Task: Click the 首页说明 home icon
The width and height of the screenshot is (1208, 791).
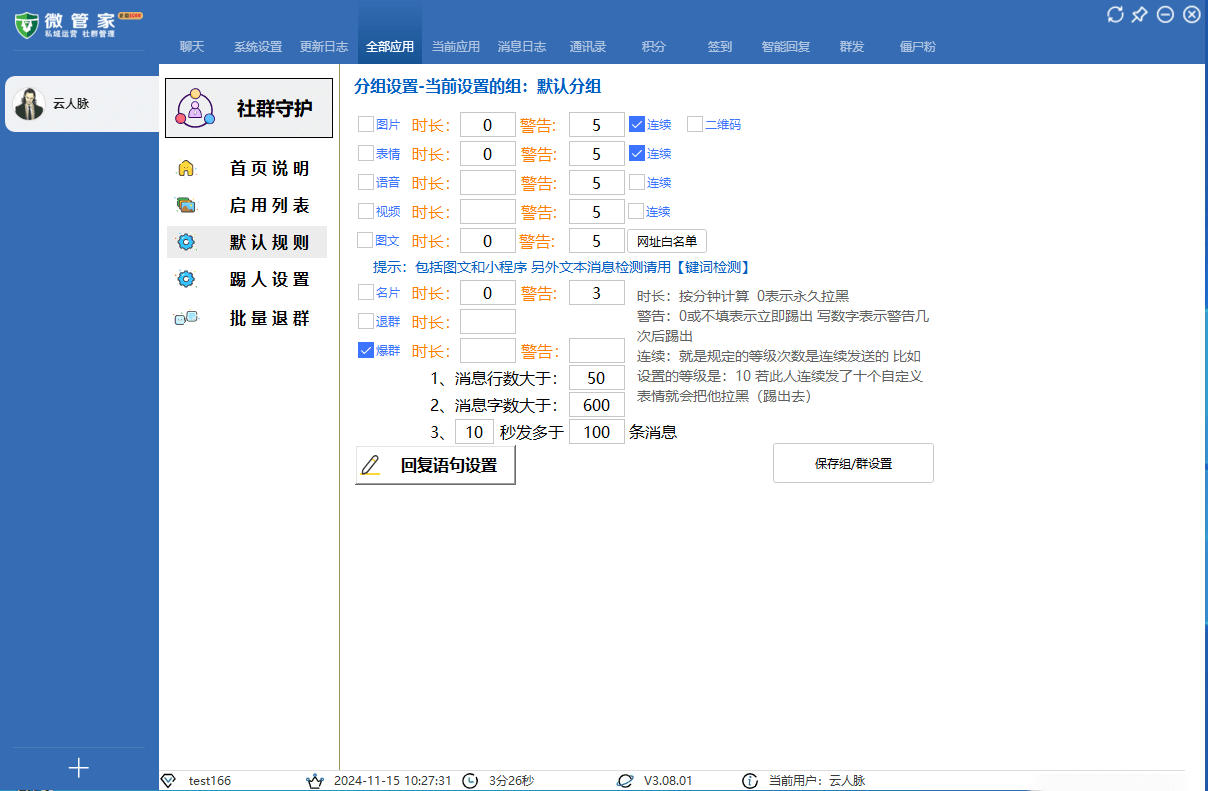Action: pos(186,168)
